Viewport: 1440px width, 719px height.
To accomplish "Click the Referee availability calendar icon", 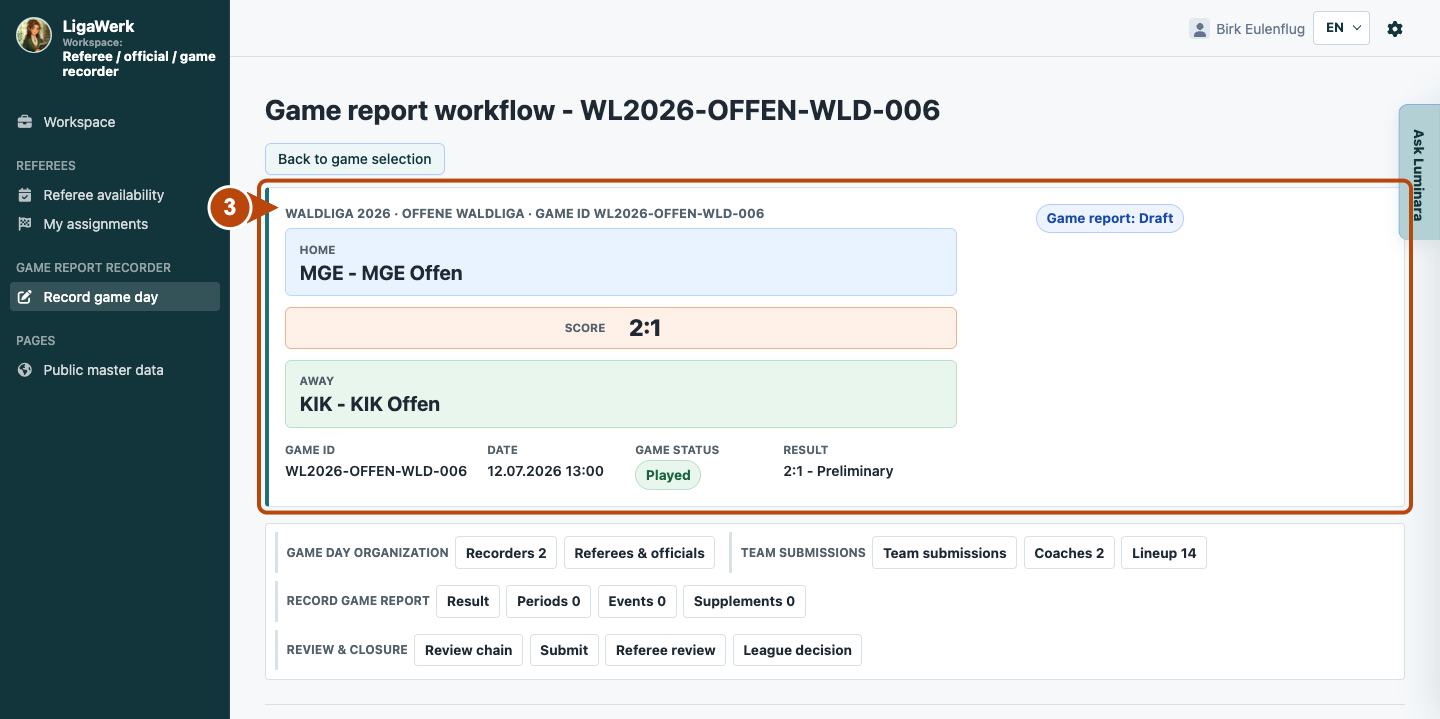I will [25, 195].
